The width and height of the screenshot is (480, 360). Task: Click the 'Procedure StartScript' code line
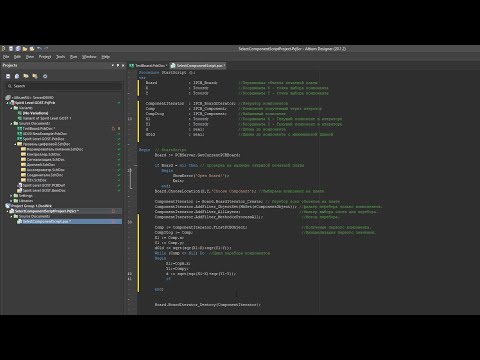(x=167, y=72)
